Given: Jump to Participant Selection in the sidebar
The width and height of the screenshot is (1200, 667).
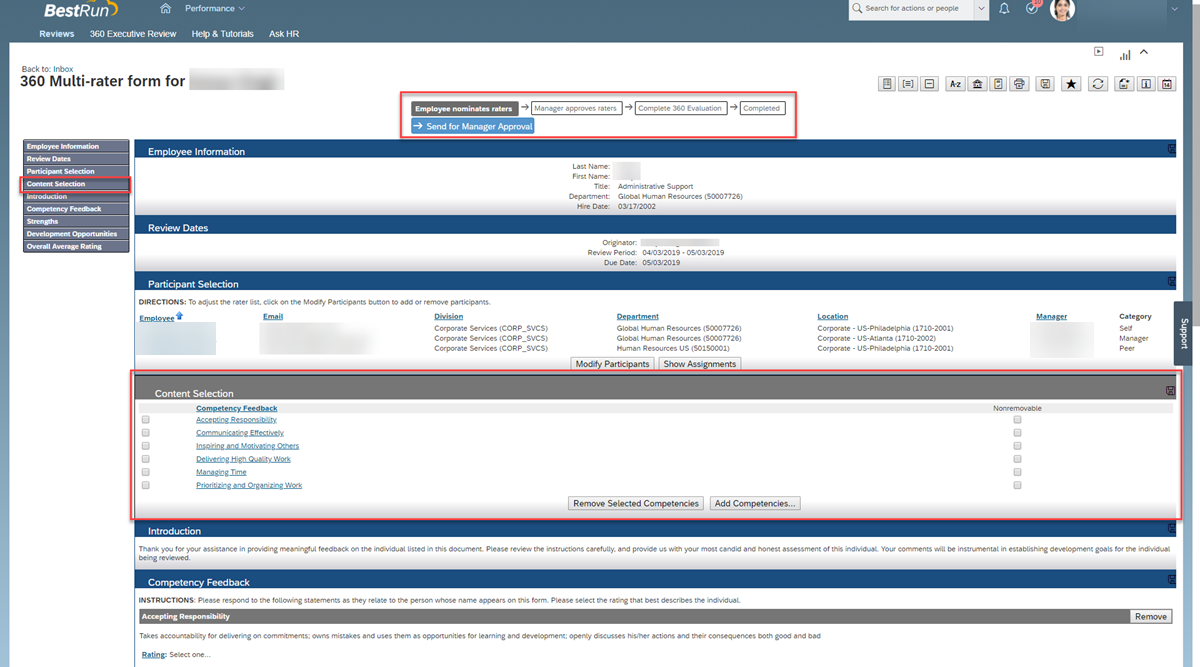Looking at the screenshot, I should point(77,171).
